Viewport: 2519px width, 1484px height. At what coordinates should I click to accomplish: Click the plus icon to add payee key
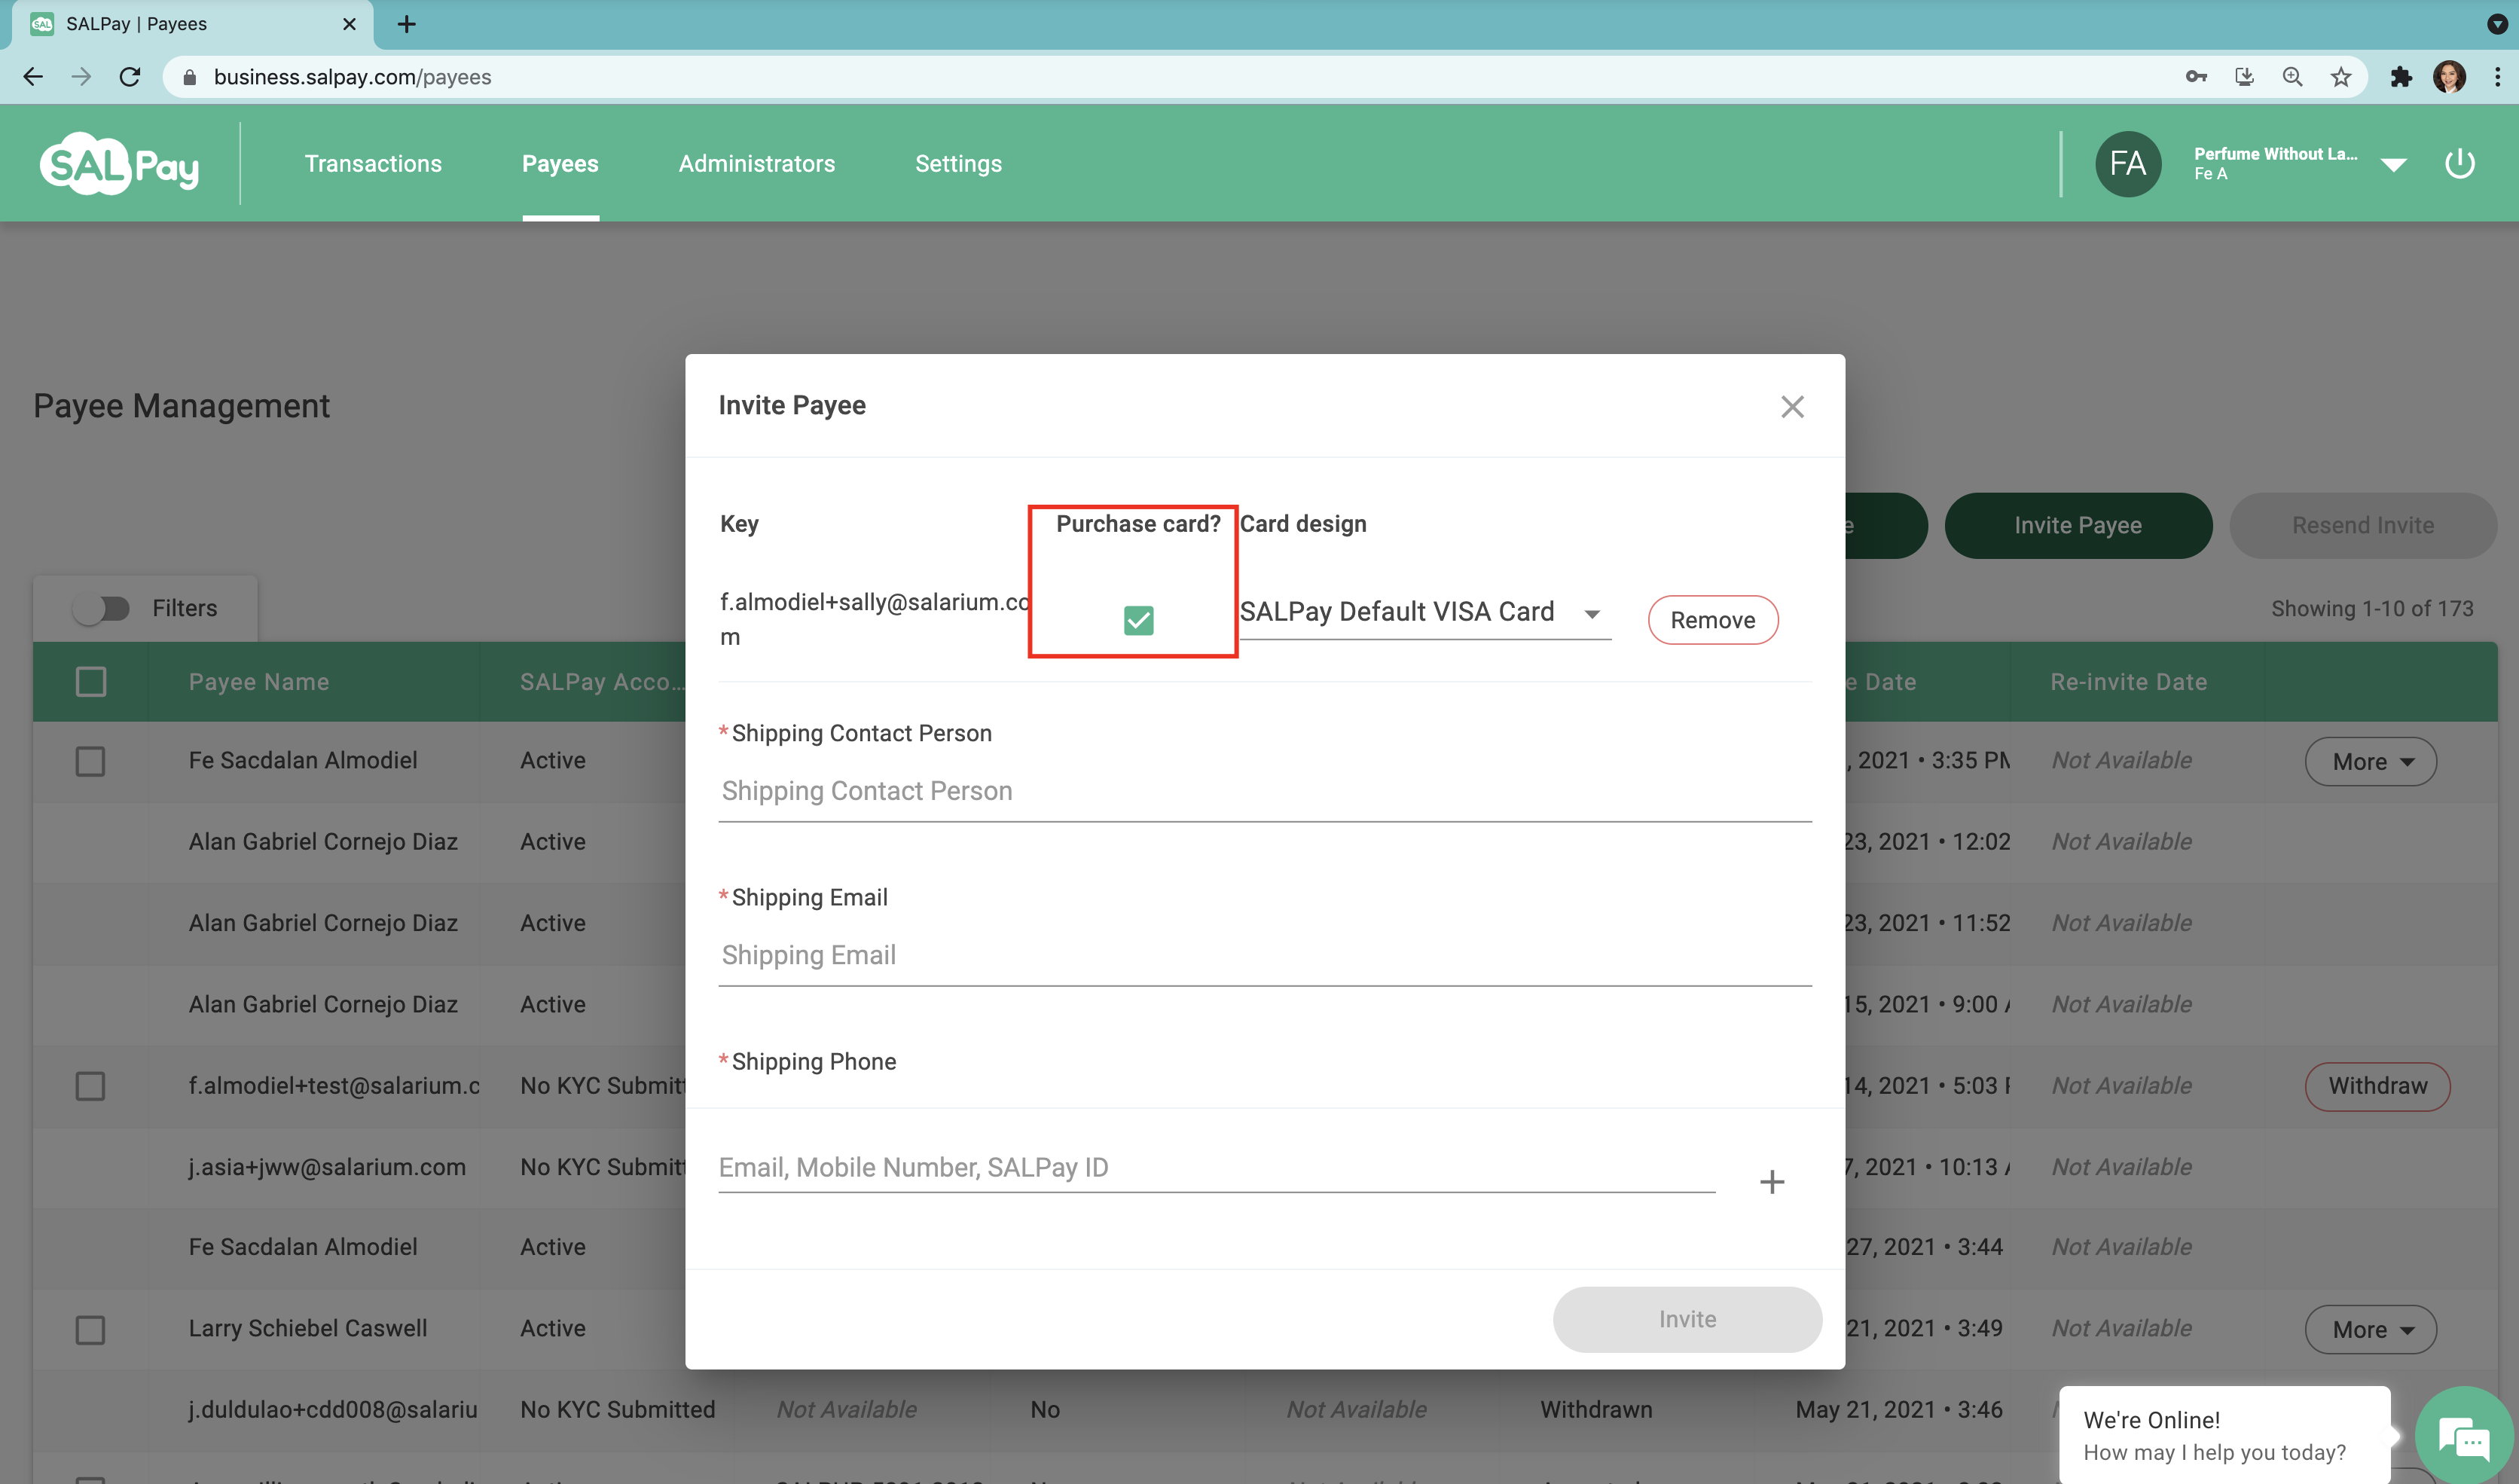pyautogui.click(x=1771, y=1182)
